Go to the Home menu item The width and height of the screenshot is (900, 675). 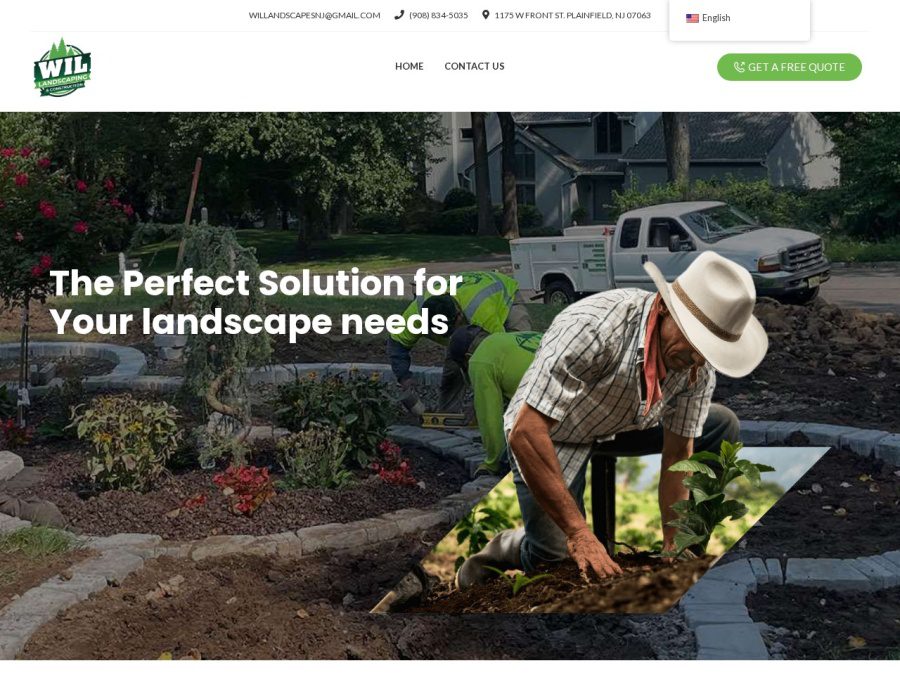[409, 66]
